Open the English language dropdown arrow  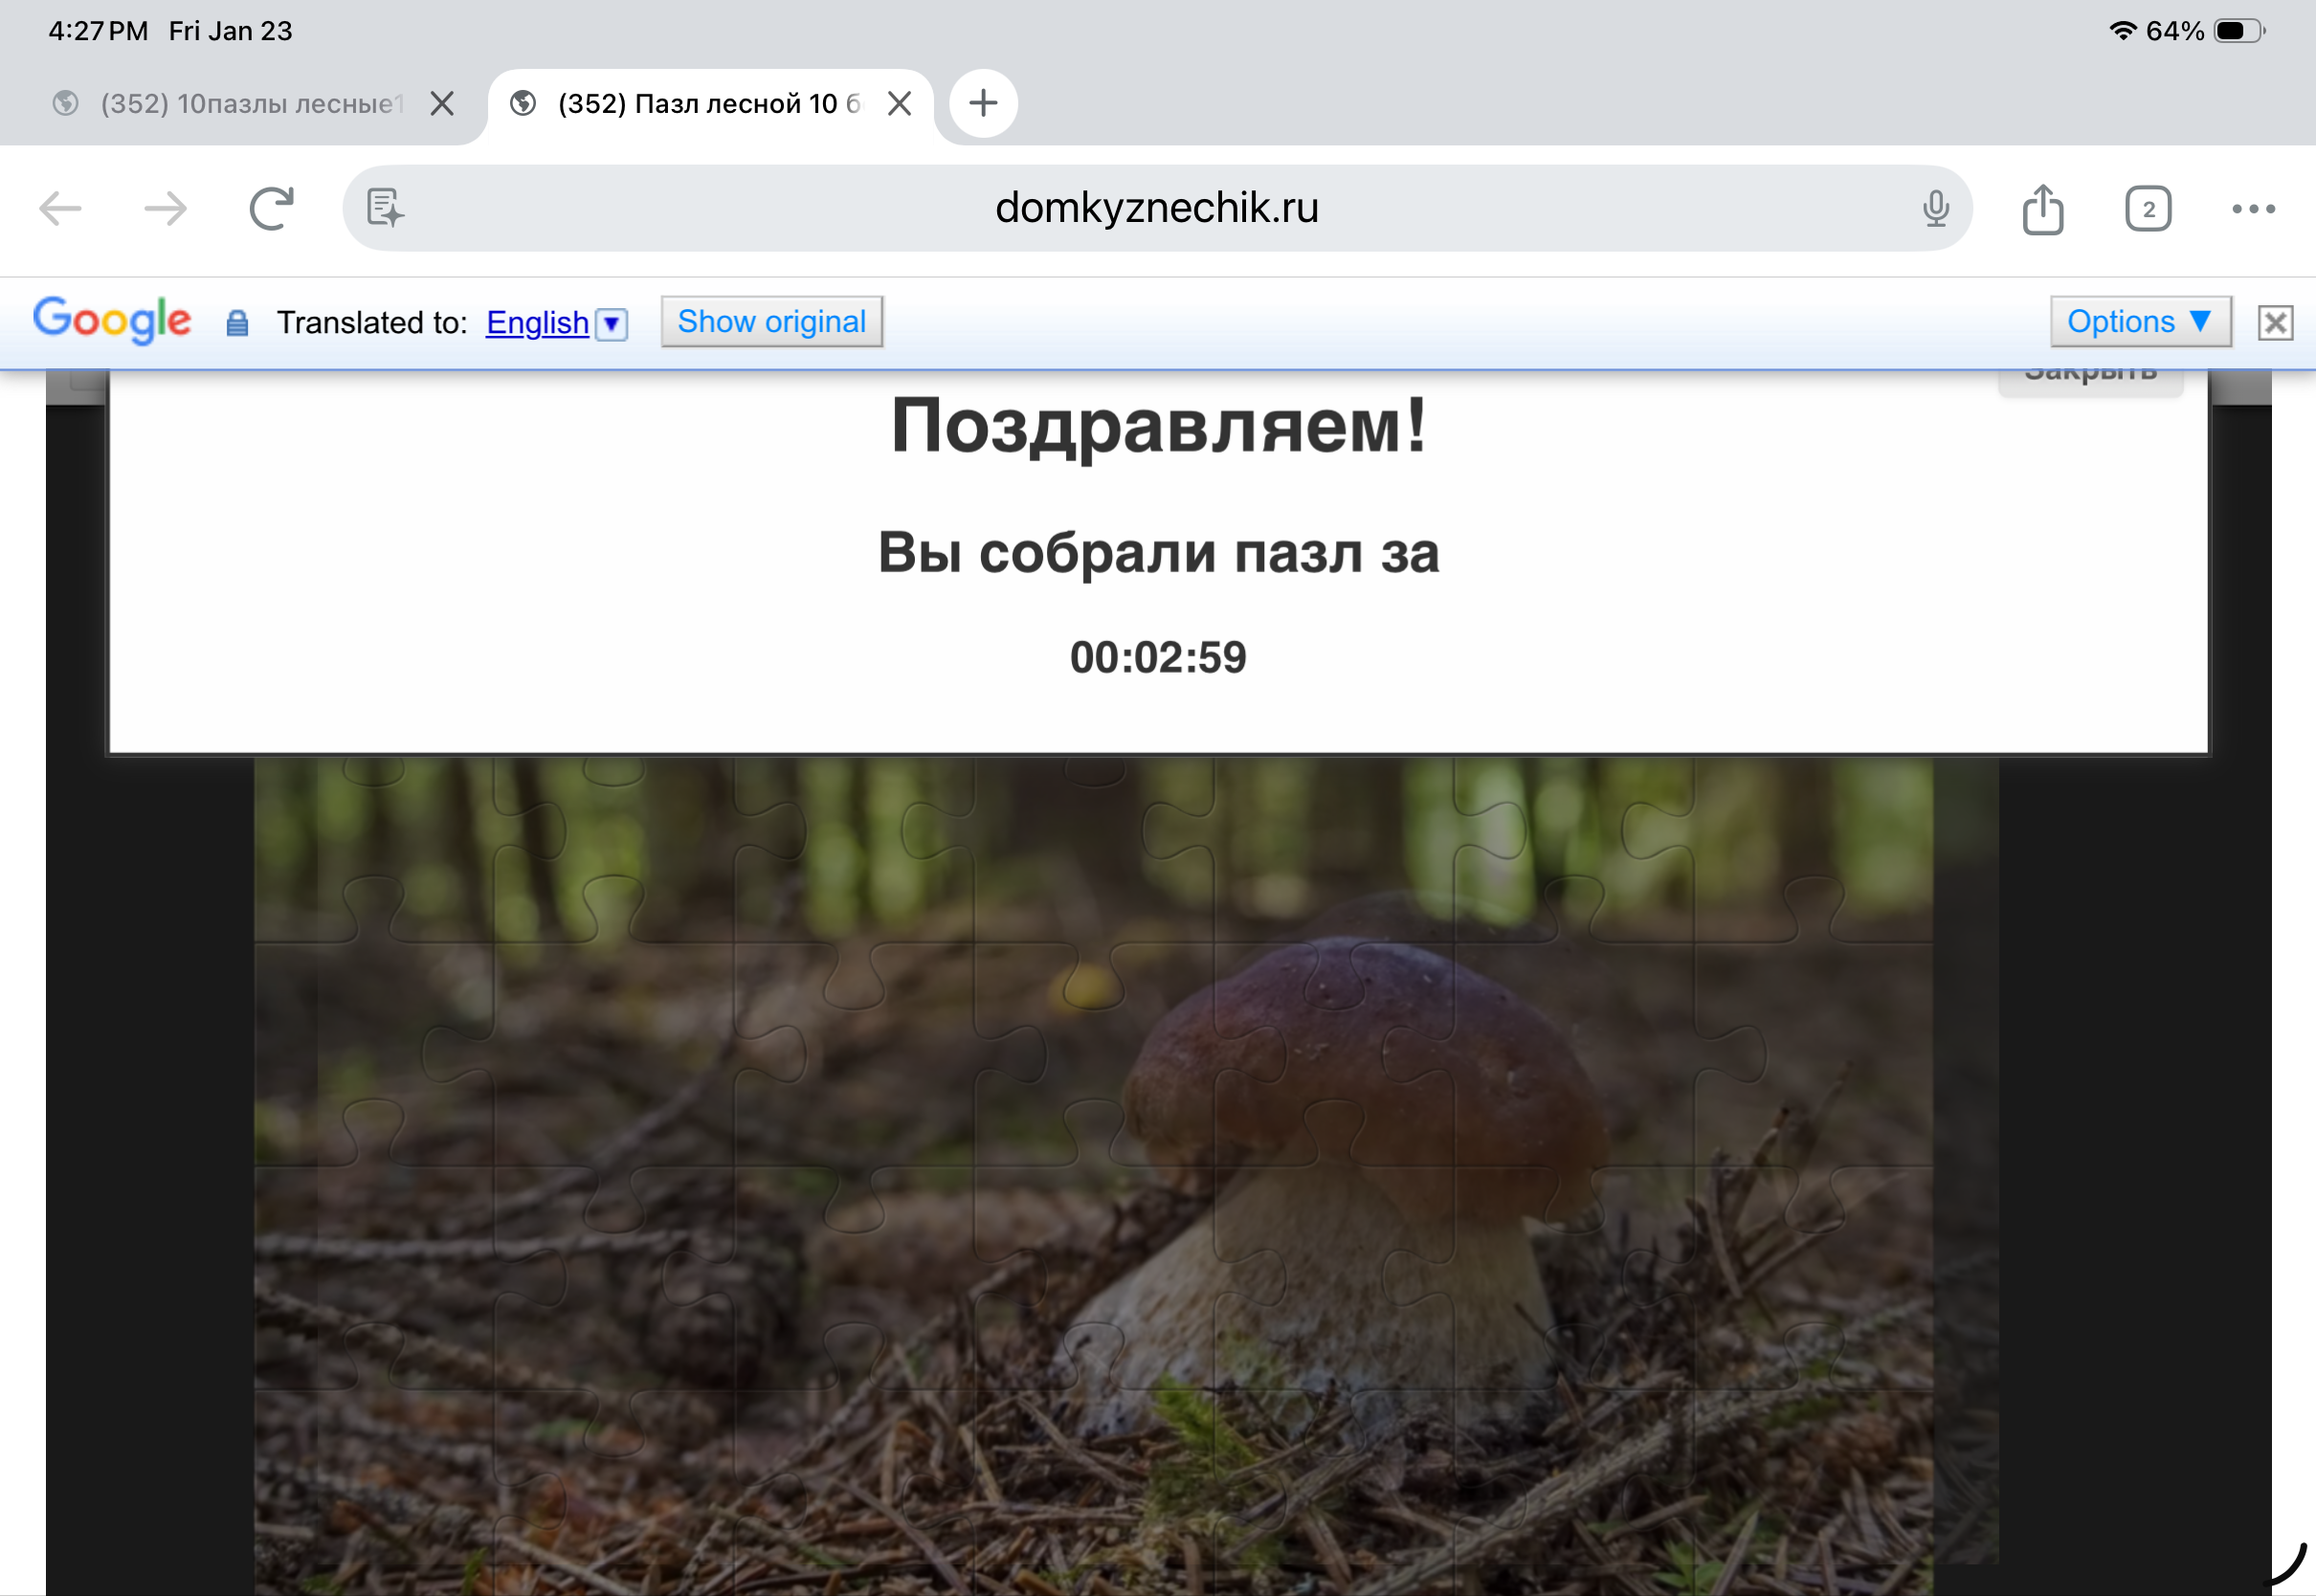(x=611, y=324)
